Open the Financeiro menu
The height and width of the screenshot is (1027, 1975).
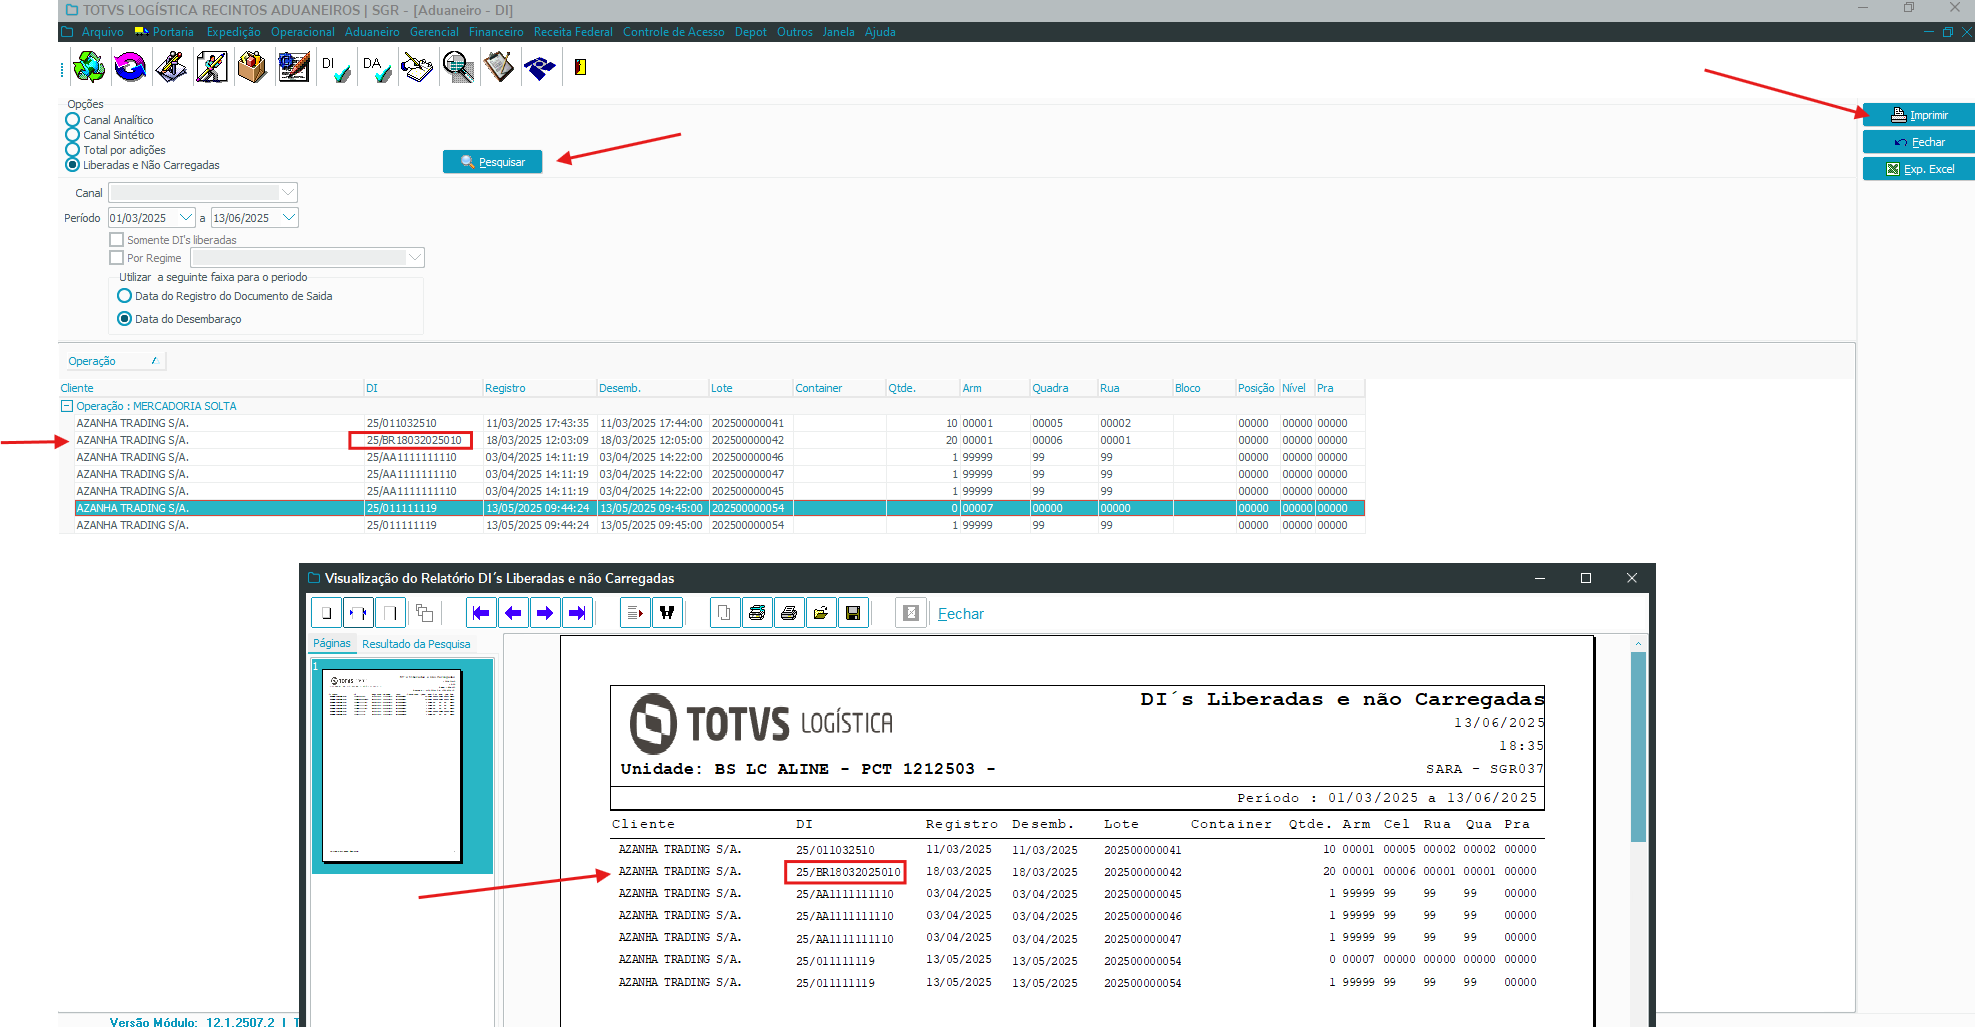point(496,32)
